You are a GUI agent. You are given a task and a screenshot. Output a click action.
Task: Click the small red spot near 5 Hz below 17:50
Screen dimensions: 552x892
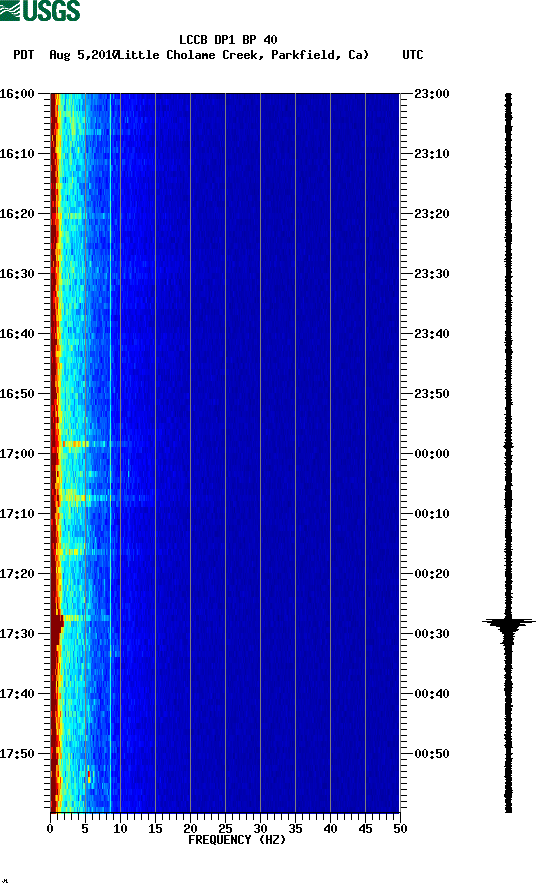coord(89,775)
